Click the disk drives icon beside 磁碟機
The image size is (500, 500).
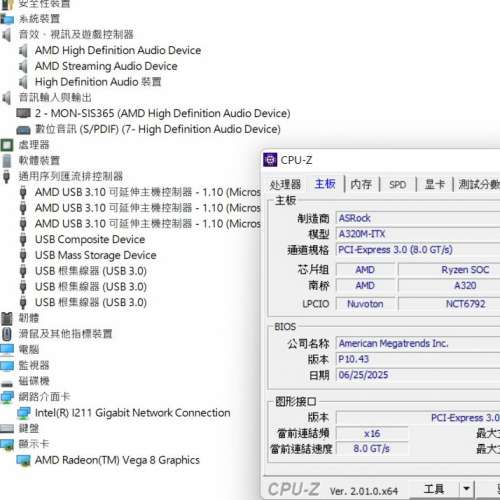[7, 383]
